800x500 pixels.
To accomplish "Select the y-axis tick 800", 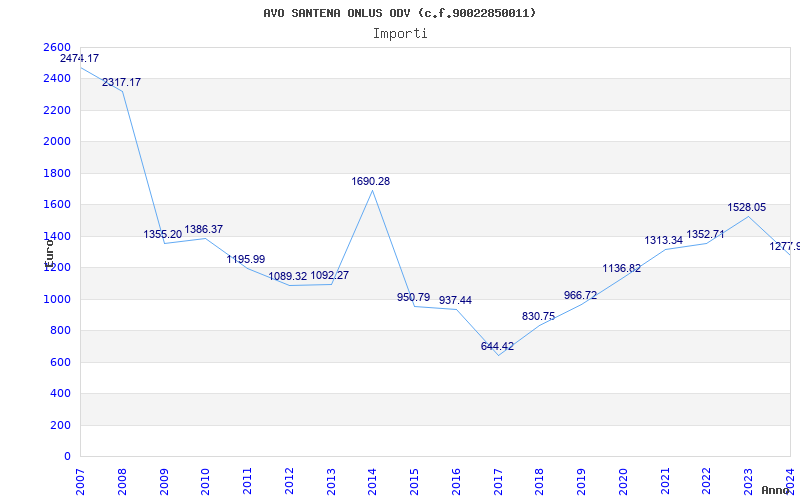I will click(61, 331).
